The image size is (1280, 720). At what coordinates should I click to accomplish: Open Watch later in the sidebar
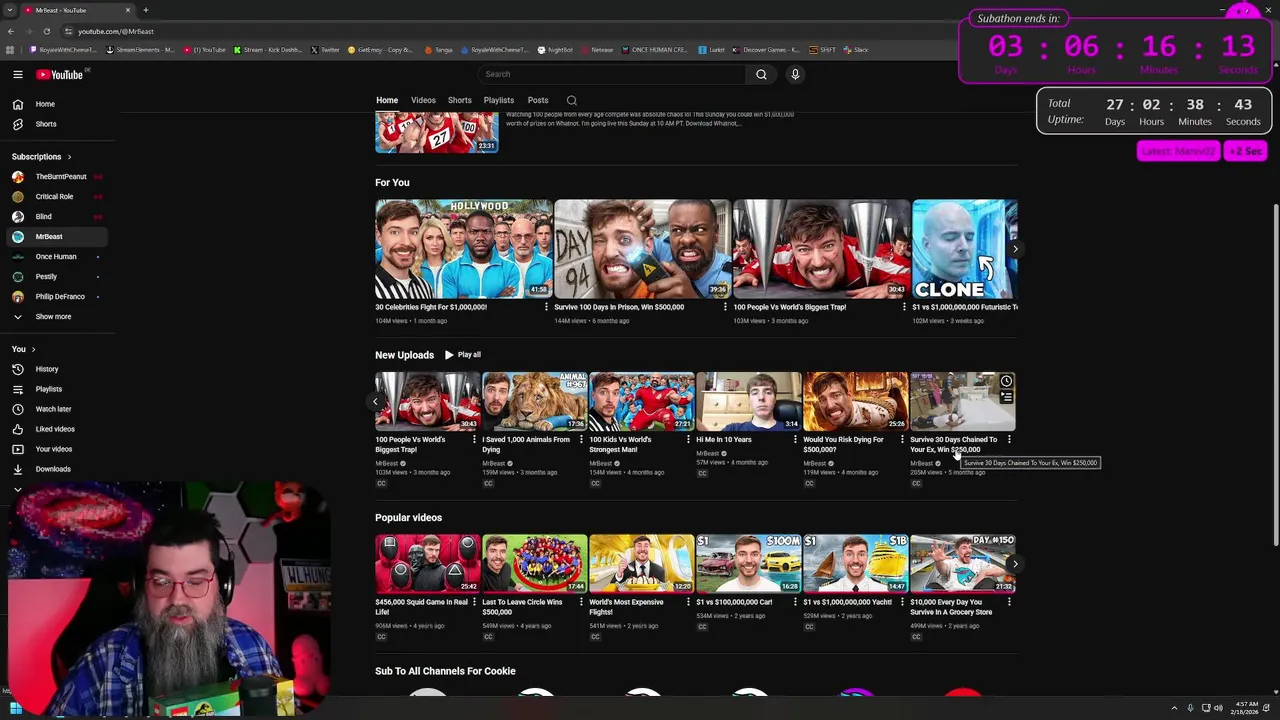pyautogui.click(x=59, y=409)
